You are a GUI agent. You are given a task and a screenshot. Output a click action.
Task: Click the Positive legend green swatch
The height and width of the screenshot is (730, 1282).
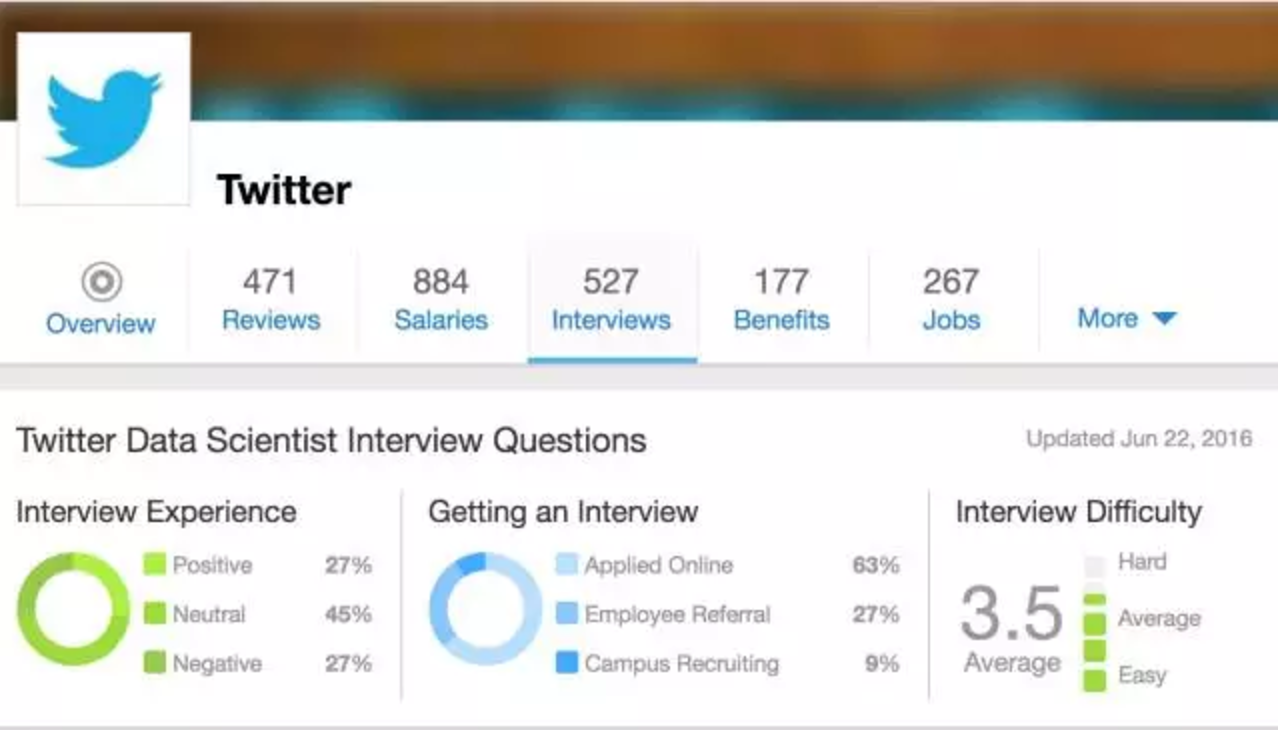(154, 564)
